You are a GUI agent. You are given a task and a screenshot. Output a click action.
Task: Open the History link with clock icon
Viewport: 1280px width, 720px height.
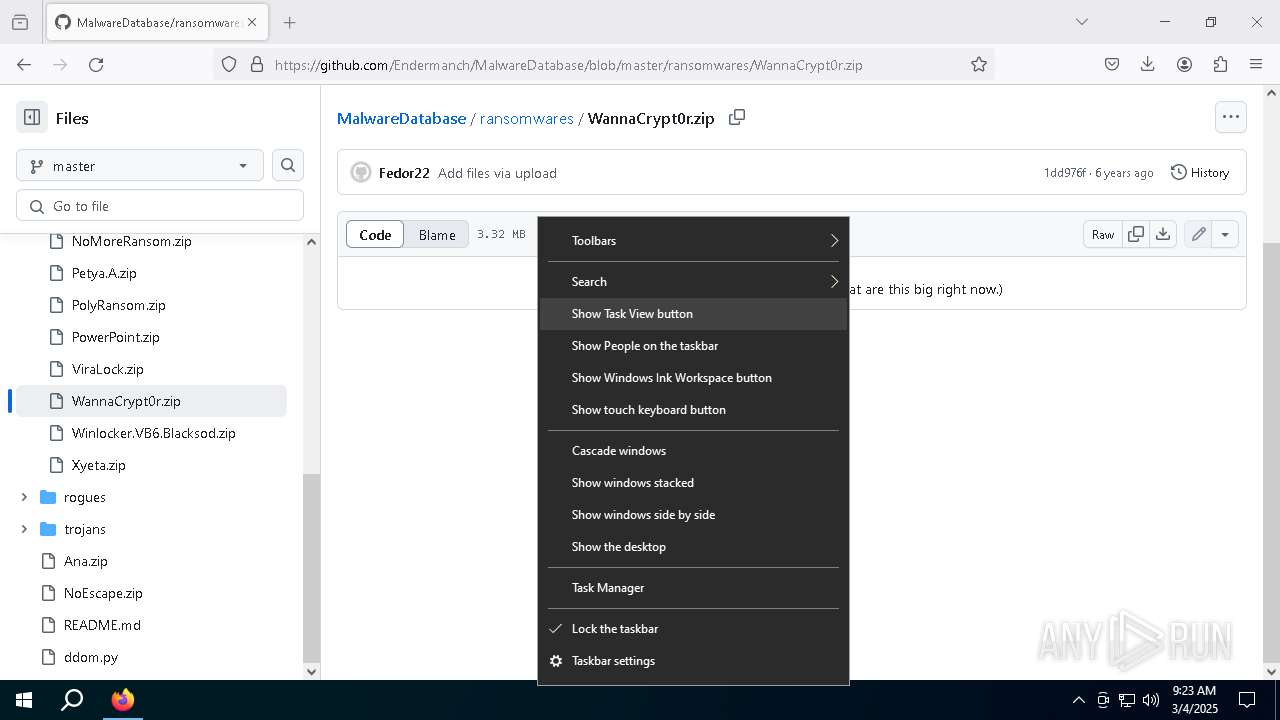pos(1200,172)
